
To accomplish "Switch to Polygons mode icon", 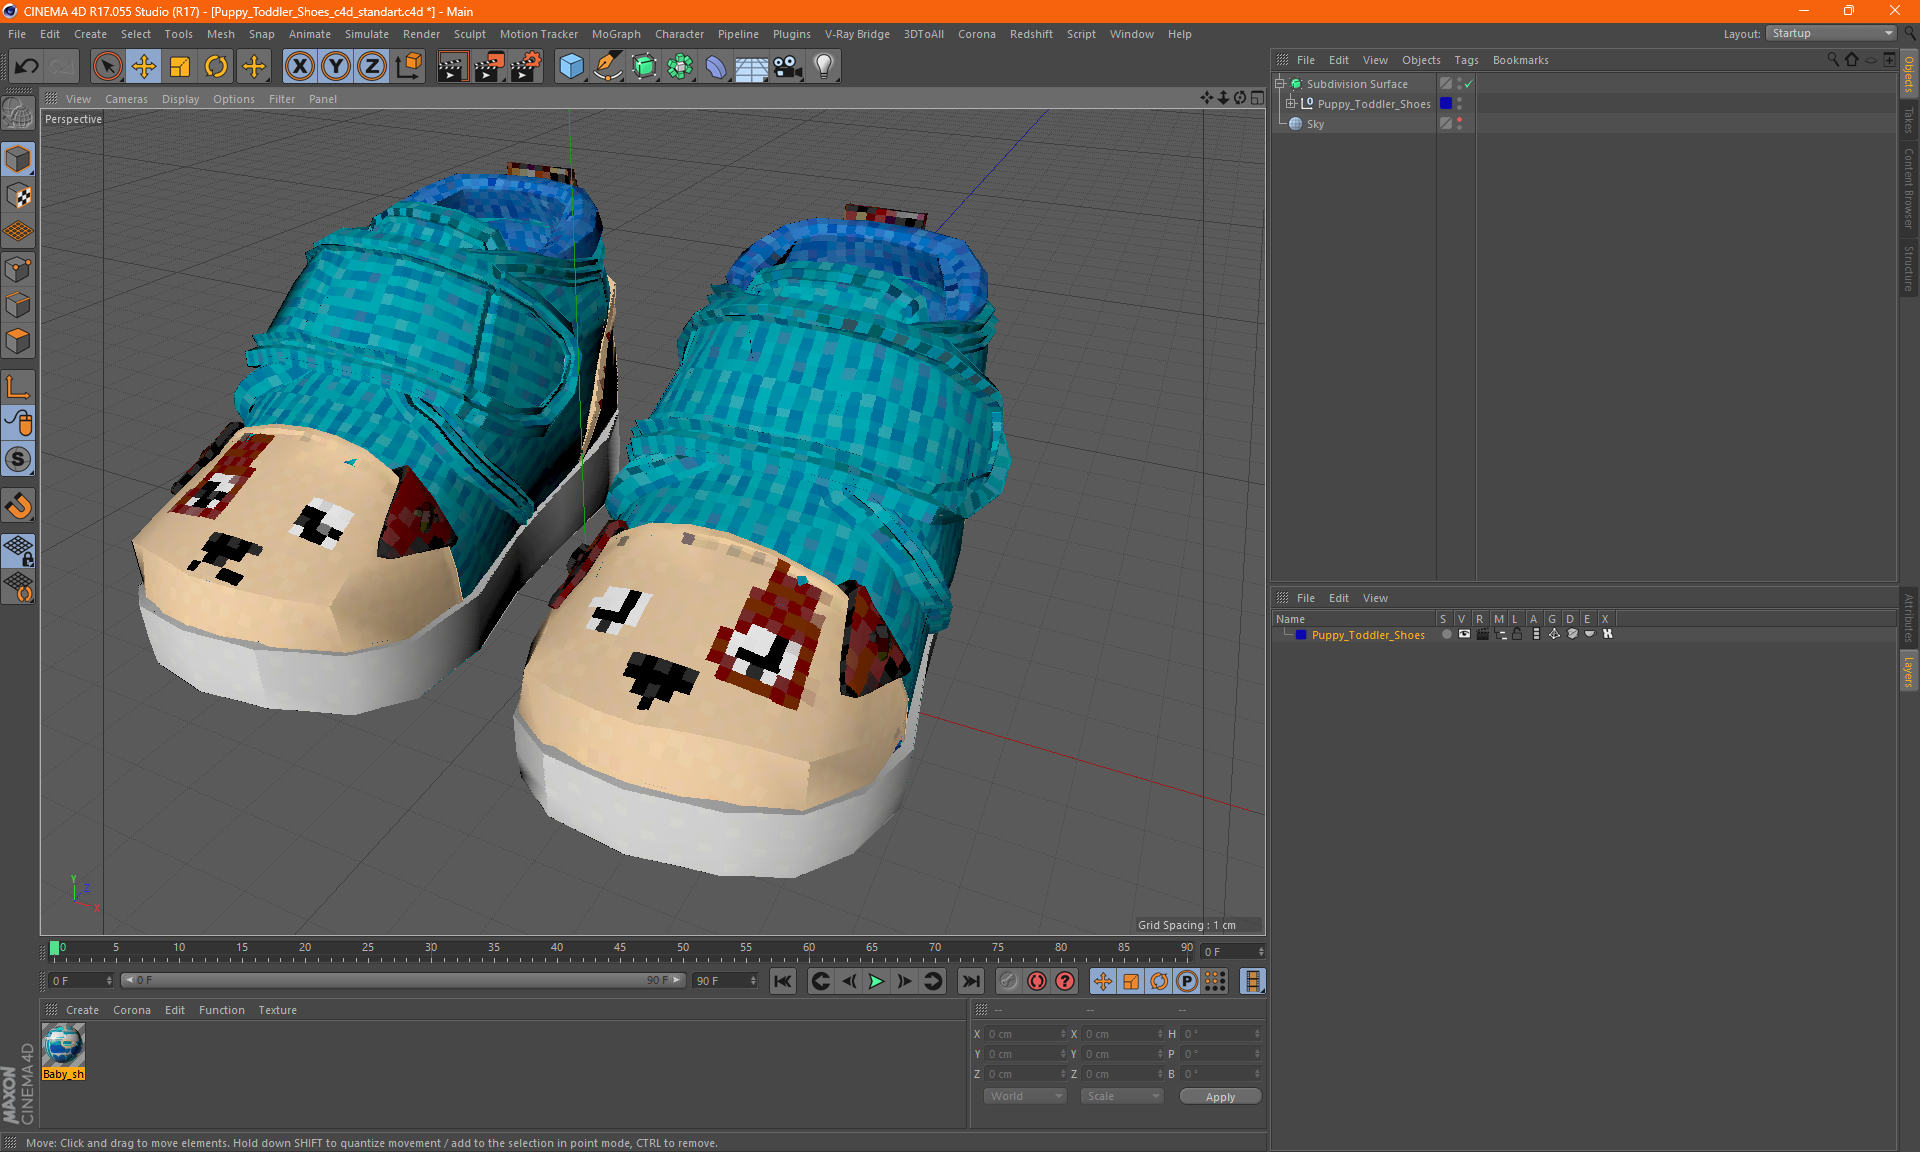I will [x=18, y=341].
